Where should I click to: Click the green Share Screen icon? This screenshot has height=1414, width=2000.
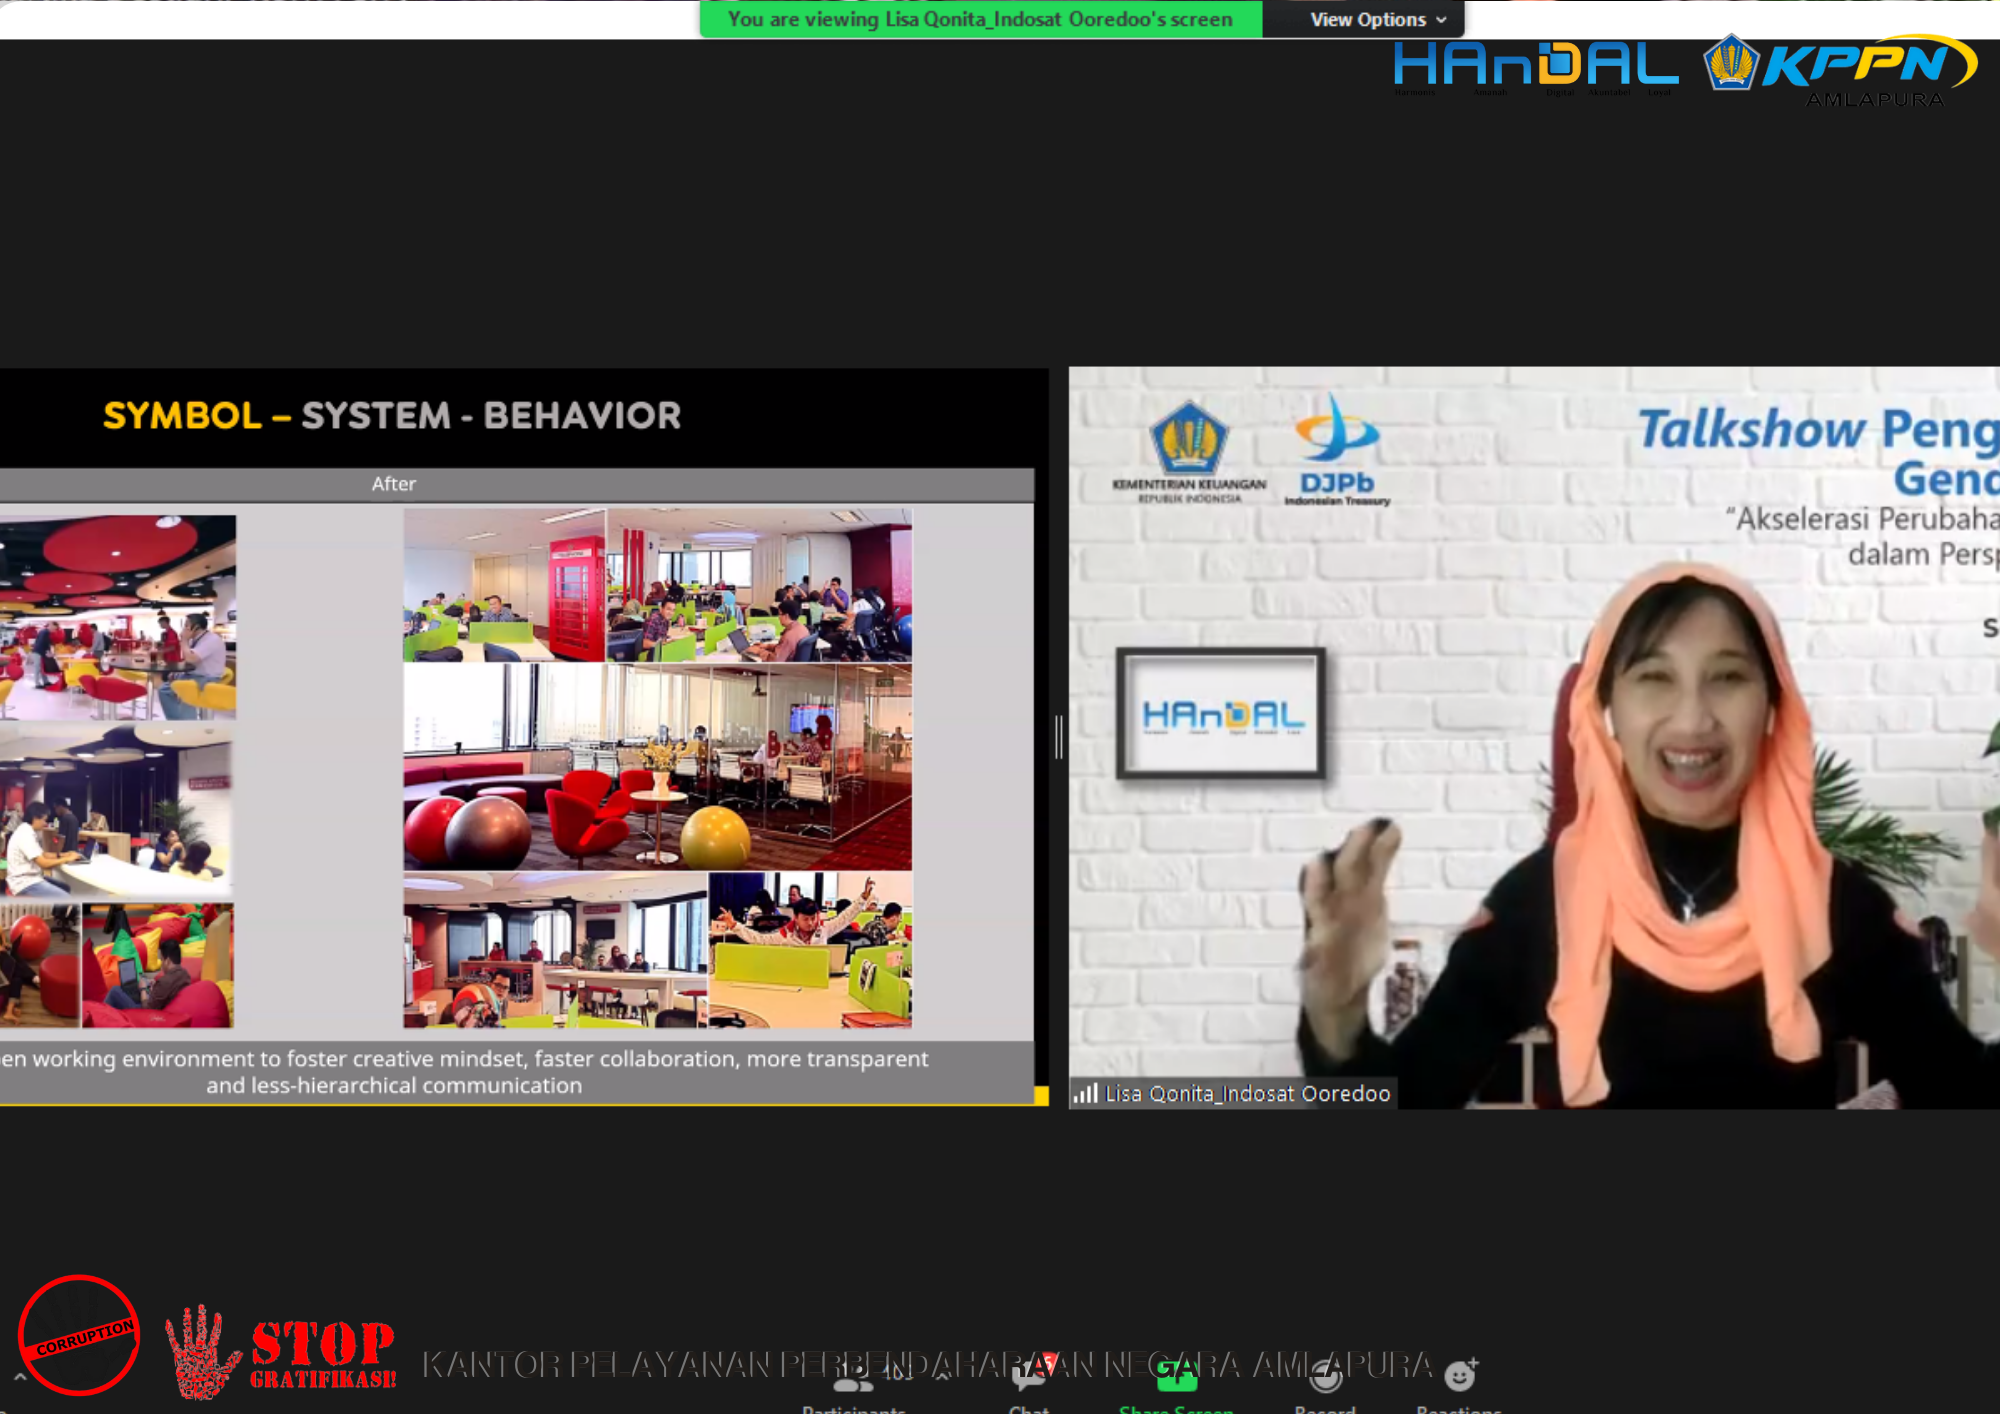point(1176,1376)
